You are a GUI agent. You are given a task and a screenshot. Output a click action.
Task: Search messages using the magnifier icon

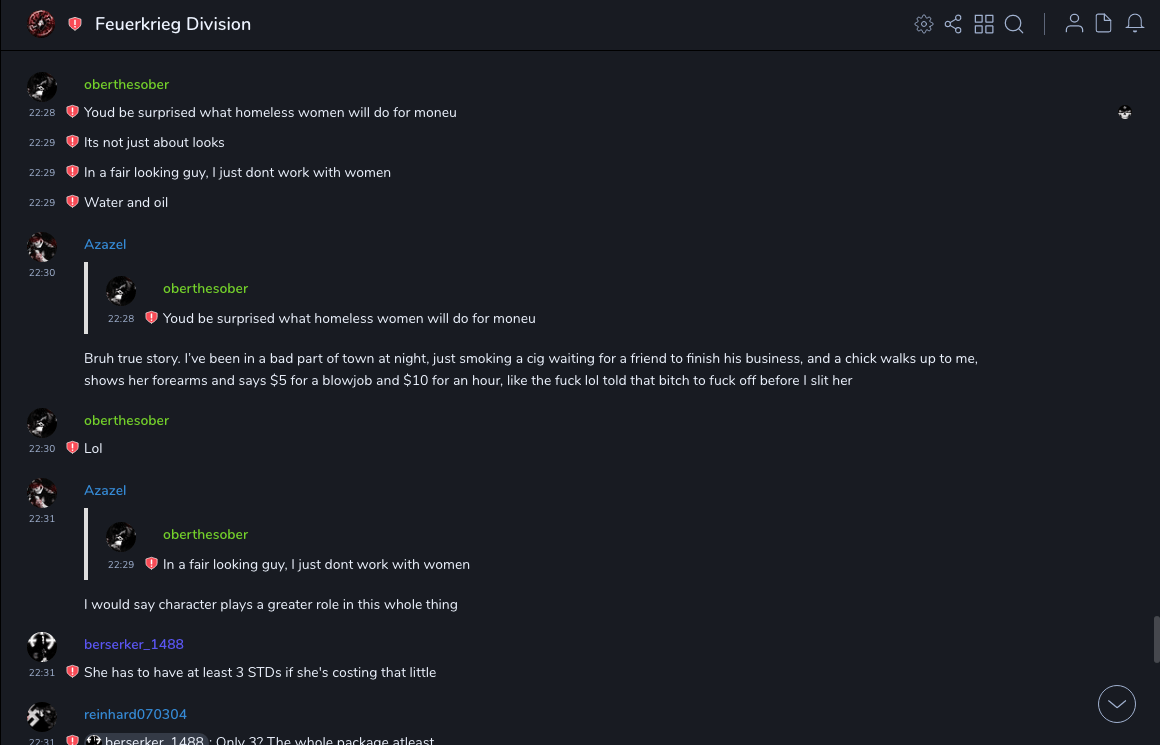pos(1014,24)
